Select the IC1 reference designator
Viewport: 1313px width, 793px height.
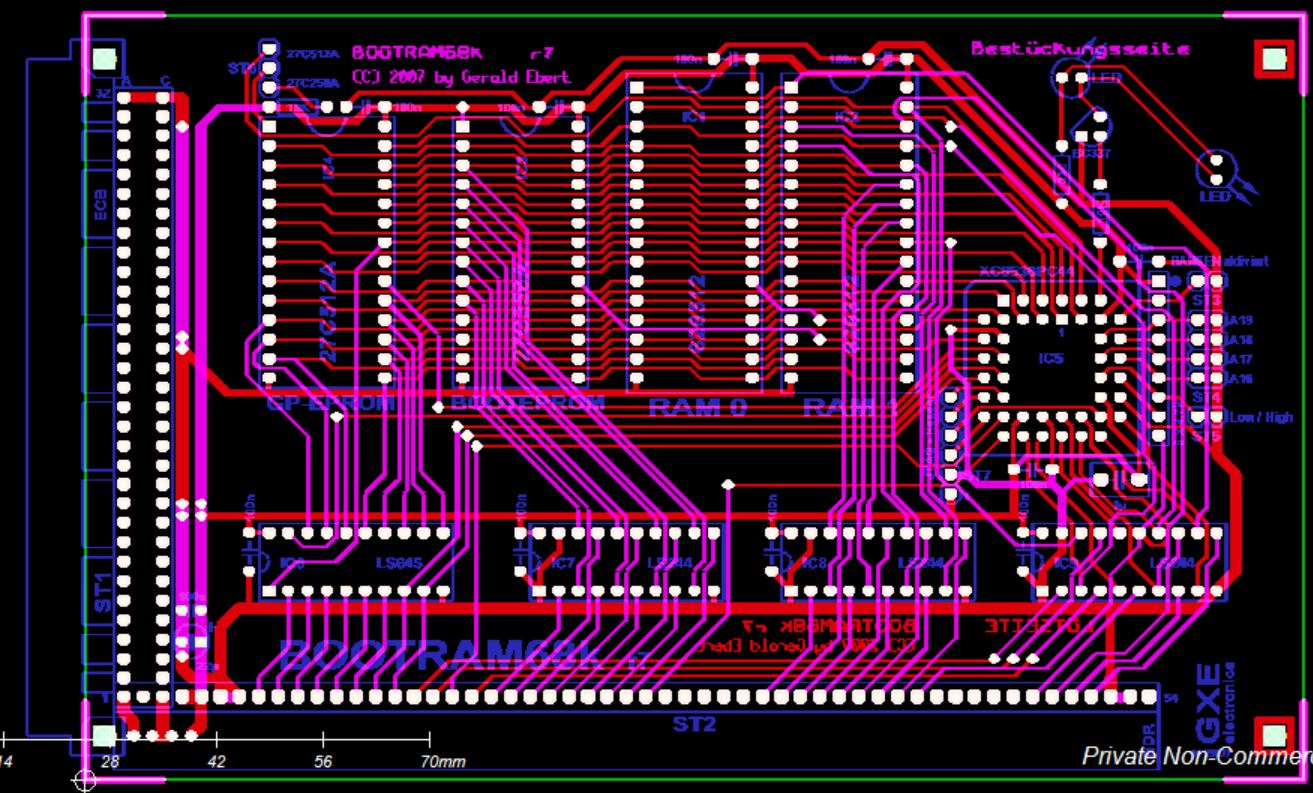point(695,117)
